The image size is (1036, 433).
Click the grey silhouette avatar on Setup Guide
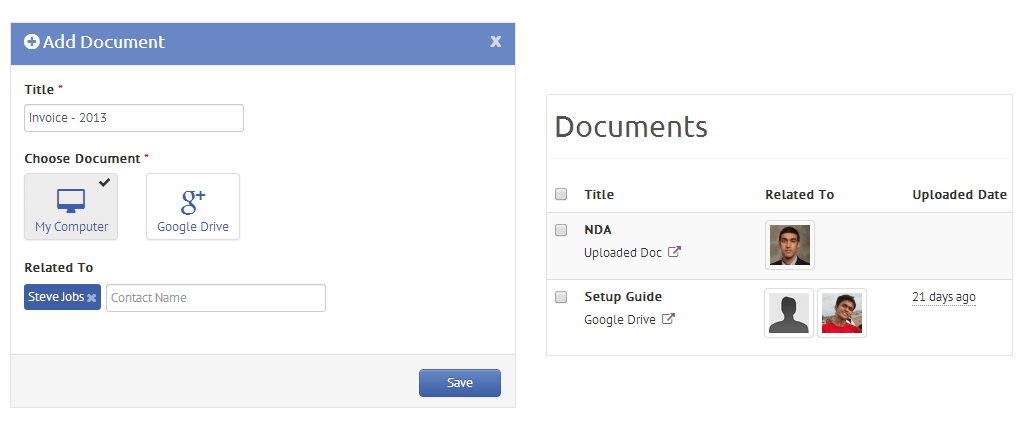click(x=789, y=313)
